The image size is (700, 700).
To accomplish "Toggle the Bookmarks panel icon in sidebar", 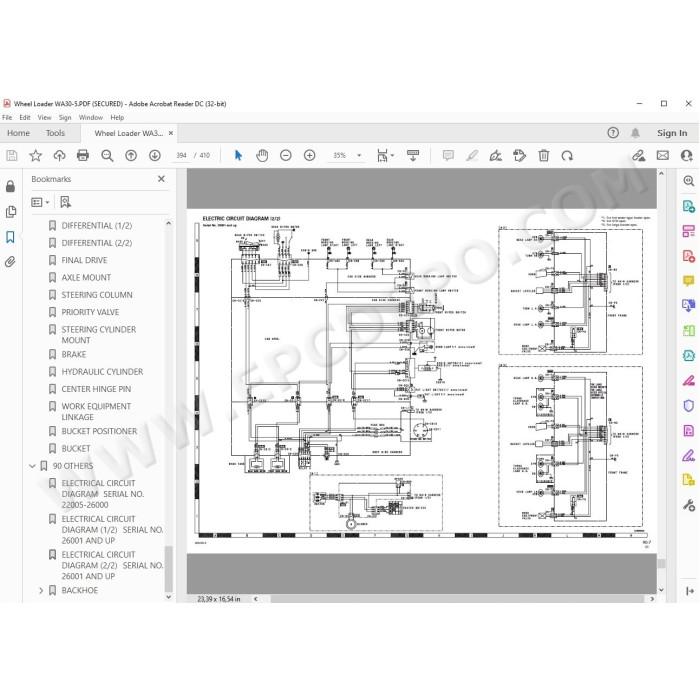I will click(x=10, y=237).
